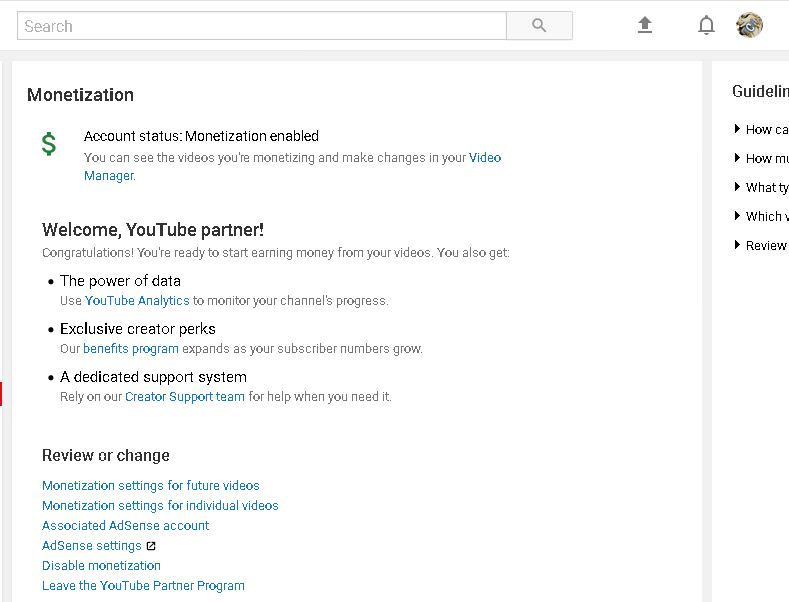Click the external-link icon beside AdSense settings
789x602 pixels.
151,546
